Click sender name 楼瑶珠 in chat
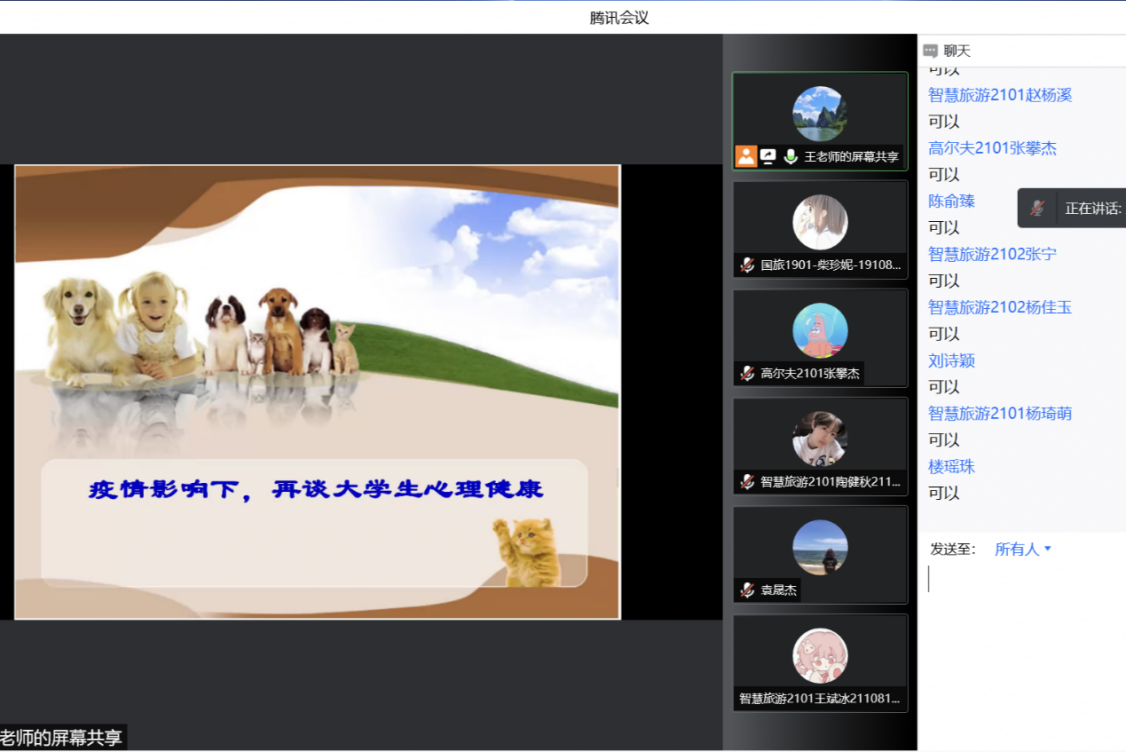This screenshot has width=1126, height=752. [x=951, y=466]
